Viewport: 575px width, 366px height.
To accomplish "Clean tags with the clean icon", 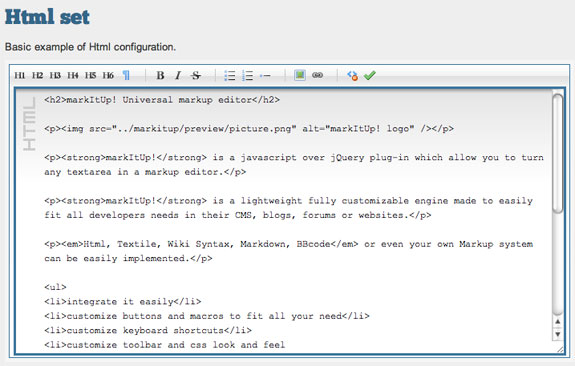I will tap(352, 76).
